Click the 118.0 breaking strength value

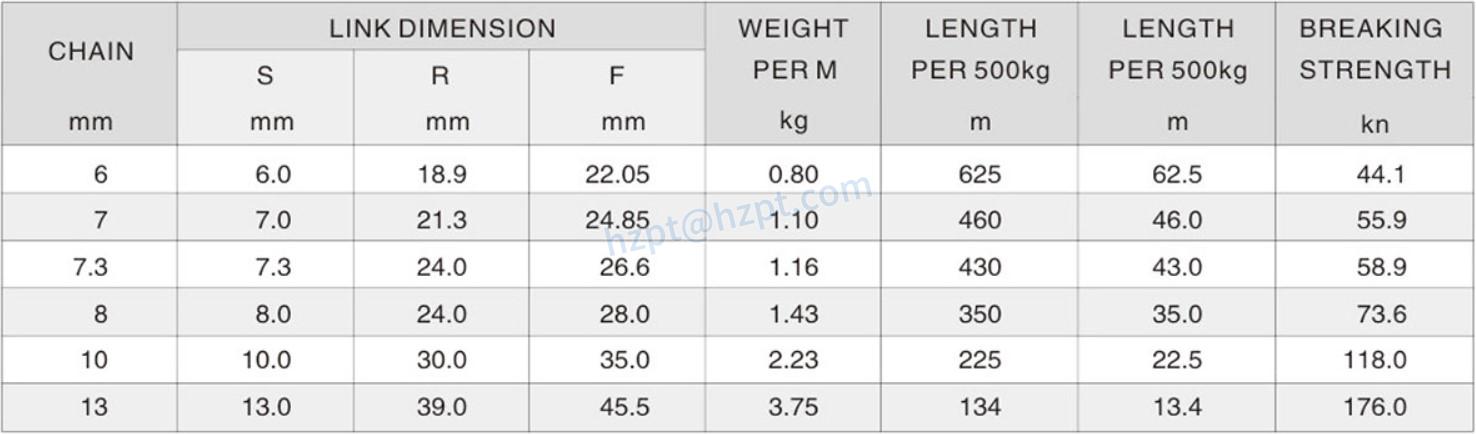pyautogui.click(x=1376, y=360)
